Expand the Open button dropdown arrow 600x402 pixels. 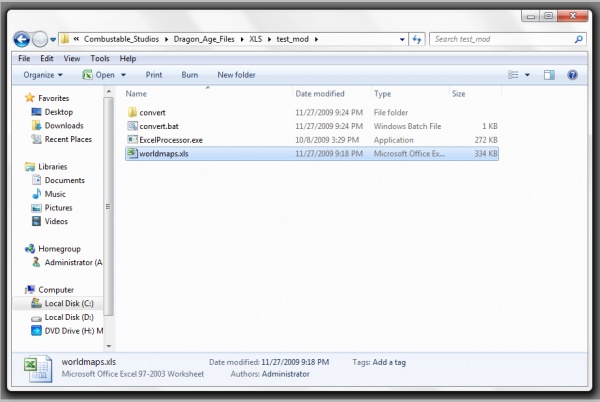pyautogui.click(x=124, y=75)
